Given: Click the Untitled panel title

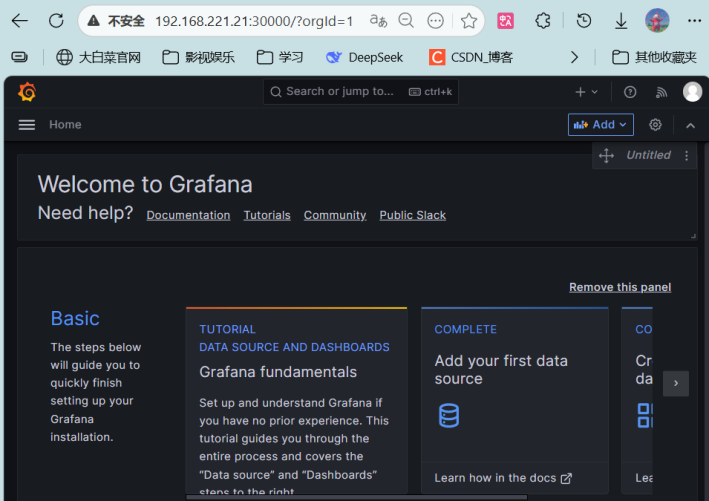Looking at the screenshot, I should click(648, 155).
